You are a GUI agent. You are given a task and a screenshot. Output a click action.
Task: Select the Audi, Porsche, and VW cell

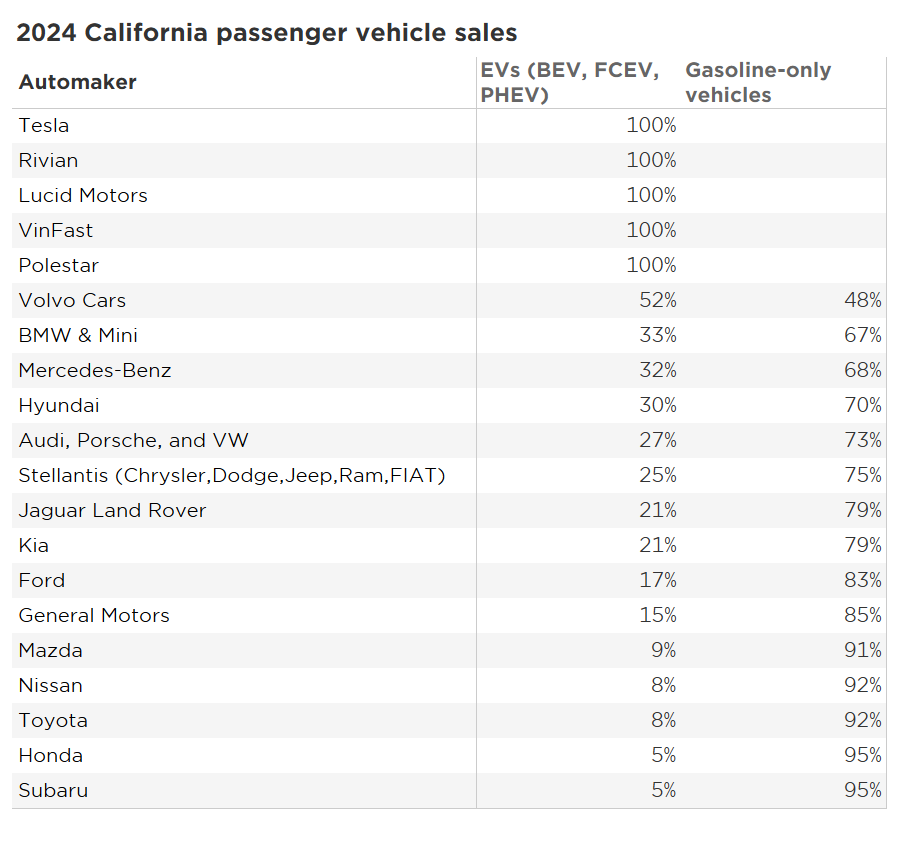pos(133,440)
